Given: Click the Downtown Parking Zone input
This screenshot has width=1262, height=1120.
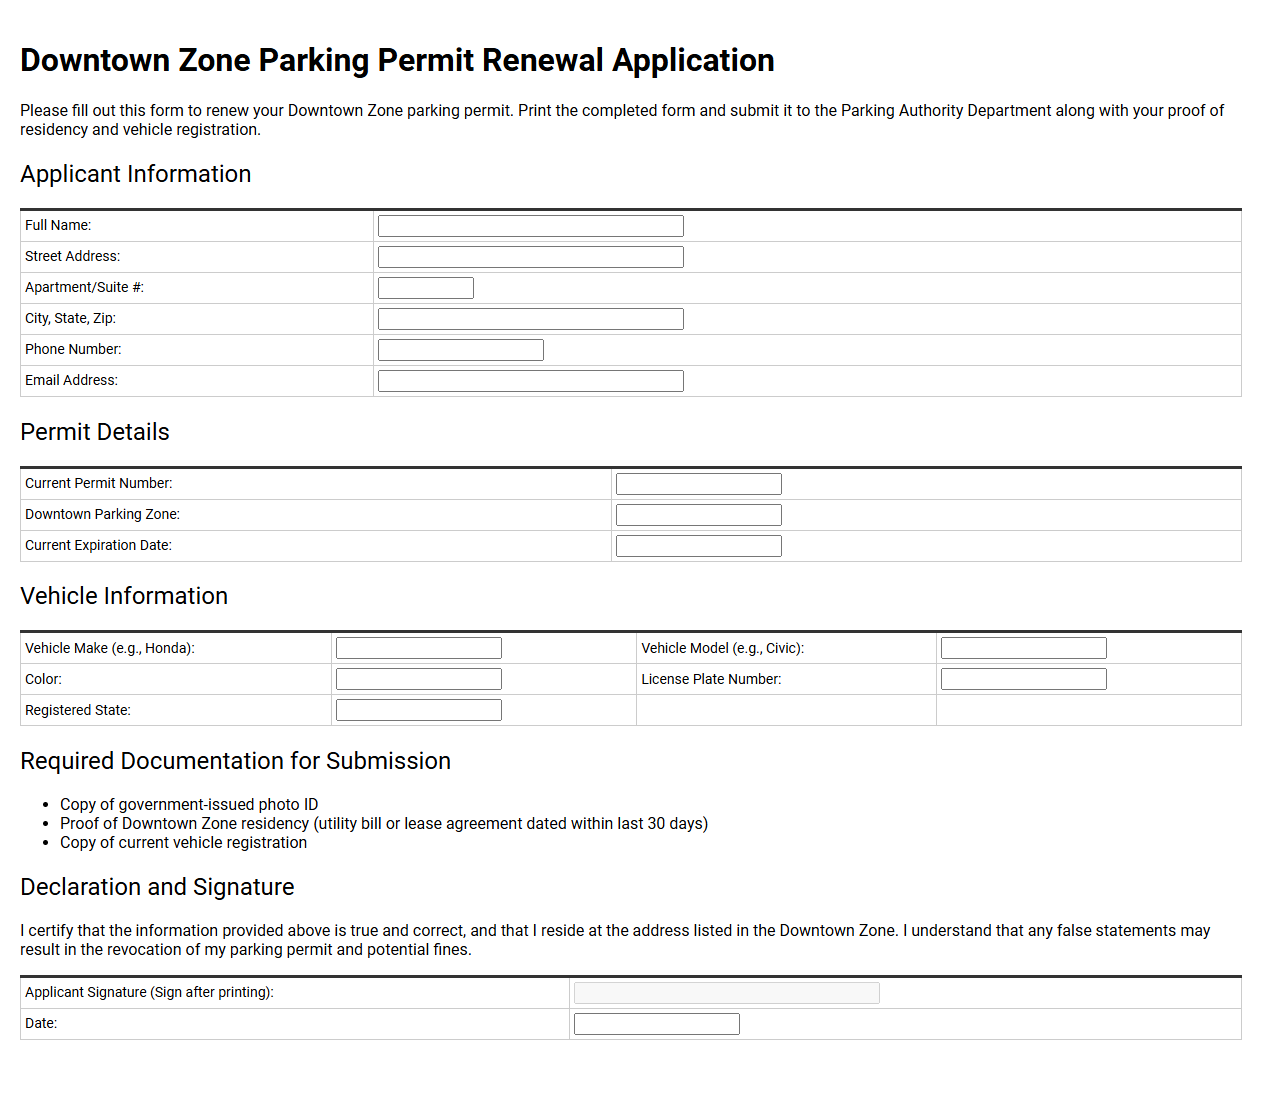Looking at the screenshot, I should [x=699, y=515].
